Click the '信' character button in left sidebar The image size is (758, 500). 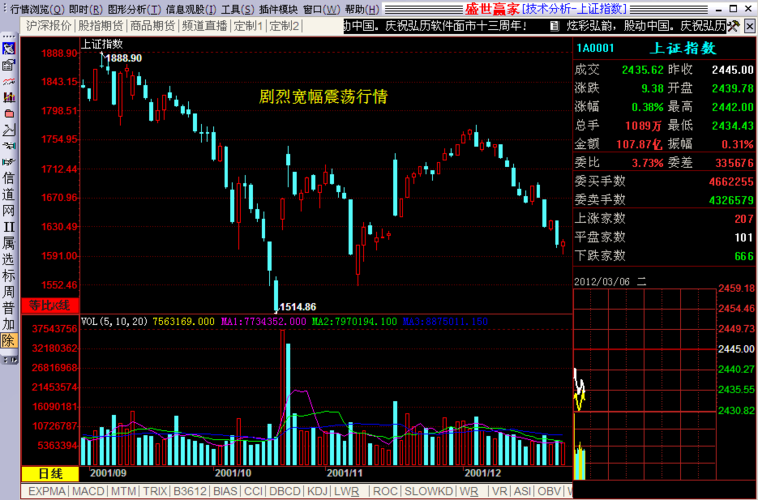[9, 179]
